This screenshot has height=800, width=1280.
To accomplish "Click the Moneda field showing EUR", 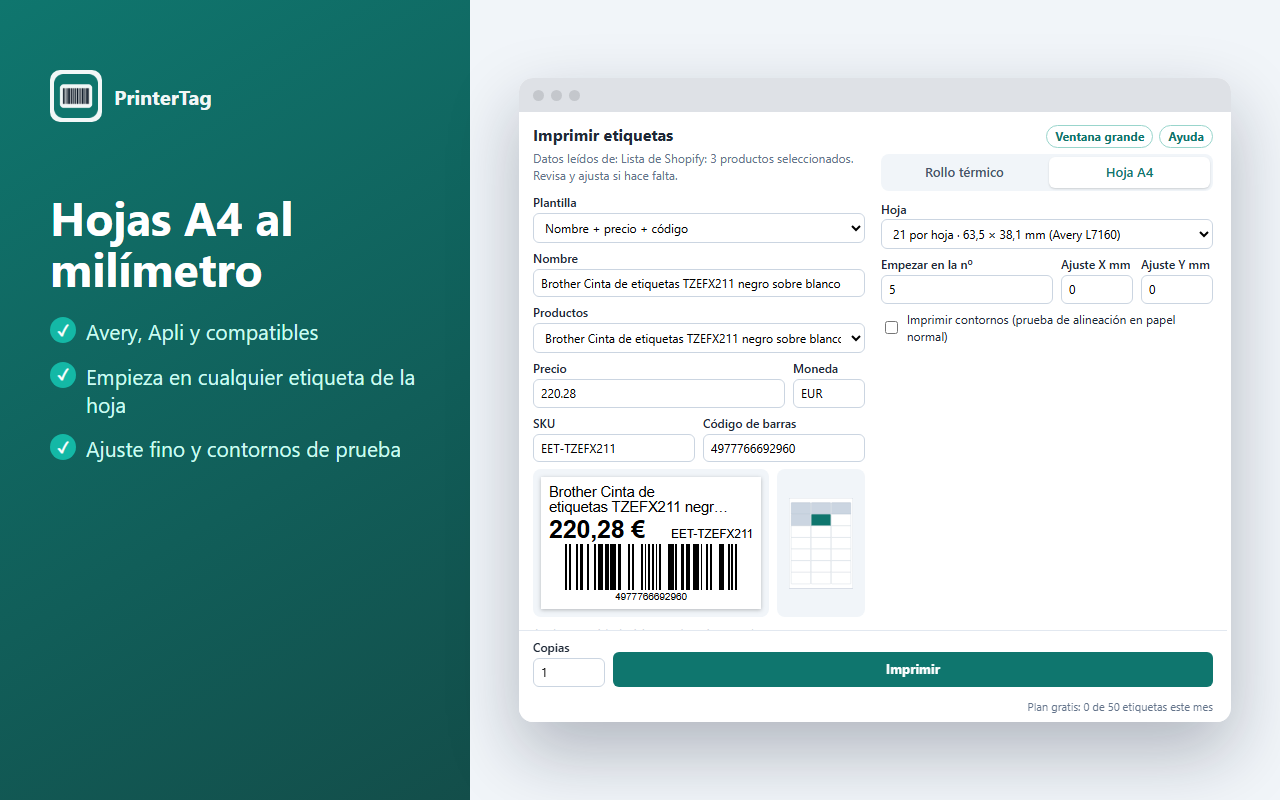I will coord(829,393).
